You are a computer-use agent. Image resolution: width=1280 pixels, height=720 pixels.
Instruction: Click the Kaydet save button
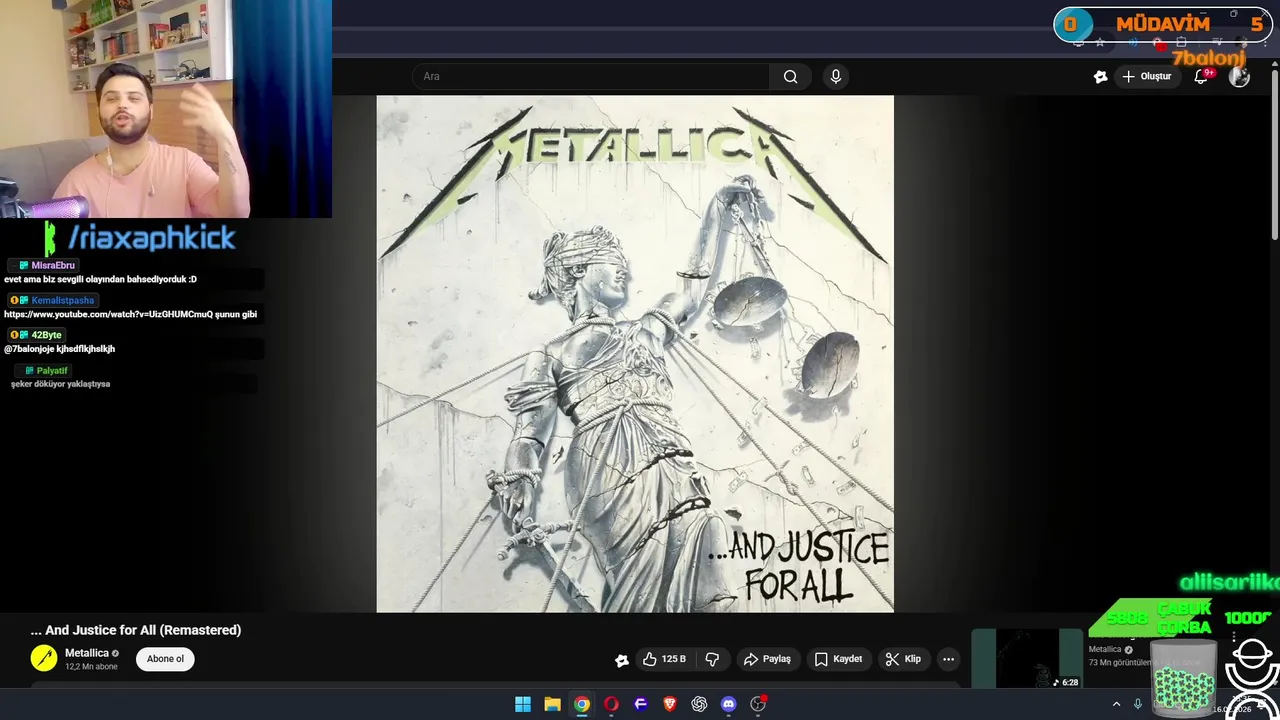838,659
